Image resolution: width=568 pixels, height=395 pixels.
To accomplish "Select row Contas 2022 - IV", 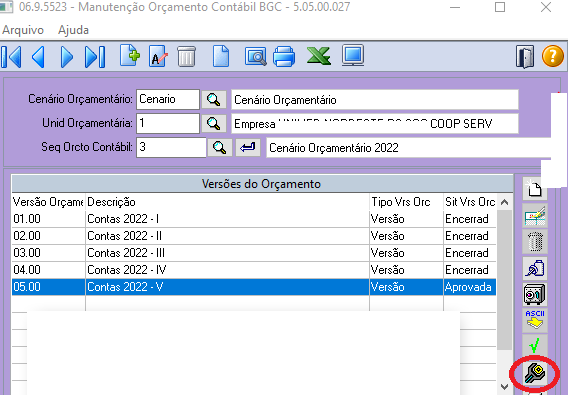I will tap(254, 270).
